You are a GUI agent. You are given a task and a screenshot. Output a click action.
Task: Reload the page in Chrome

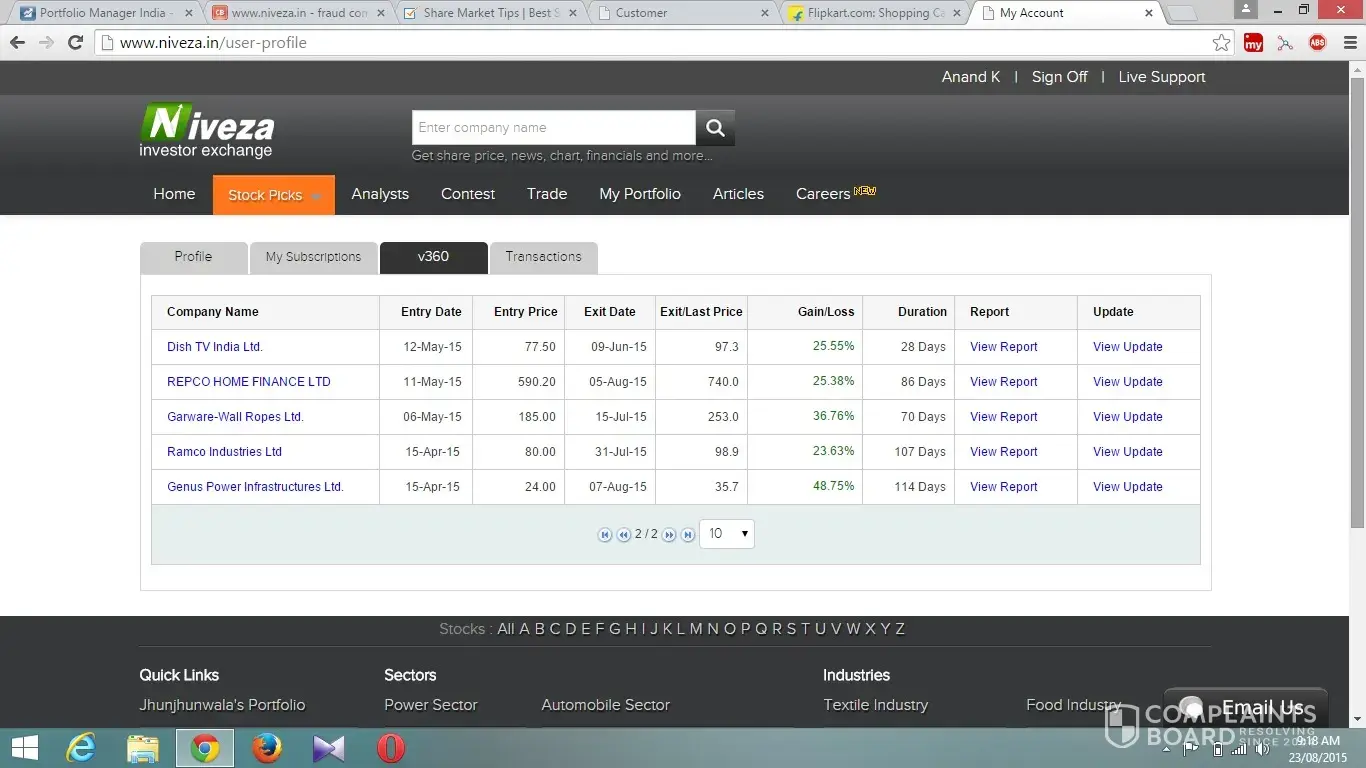coord(75,43)
